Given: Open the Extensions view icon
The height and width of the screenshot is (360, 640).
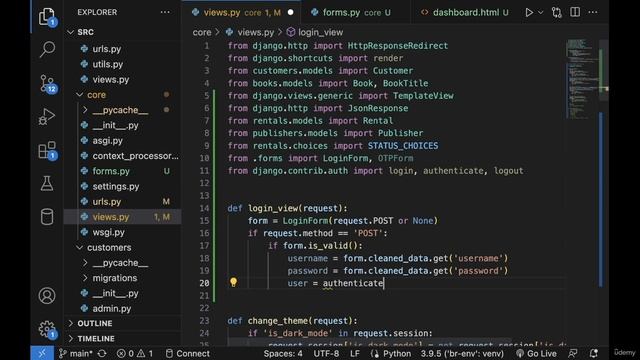Looking at the screenshot, I should 47,151.
